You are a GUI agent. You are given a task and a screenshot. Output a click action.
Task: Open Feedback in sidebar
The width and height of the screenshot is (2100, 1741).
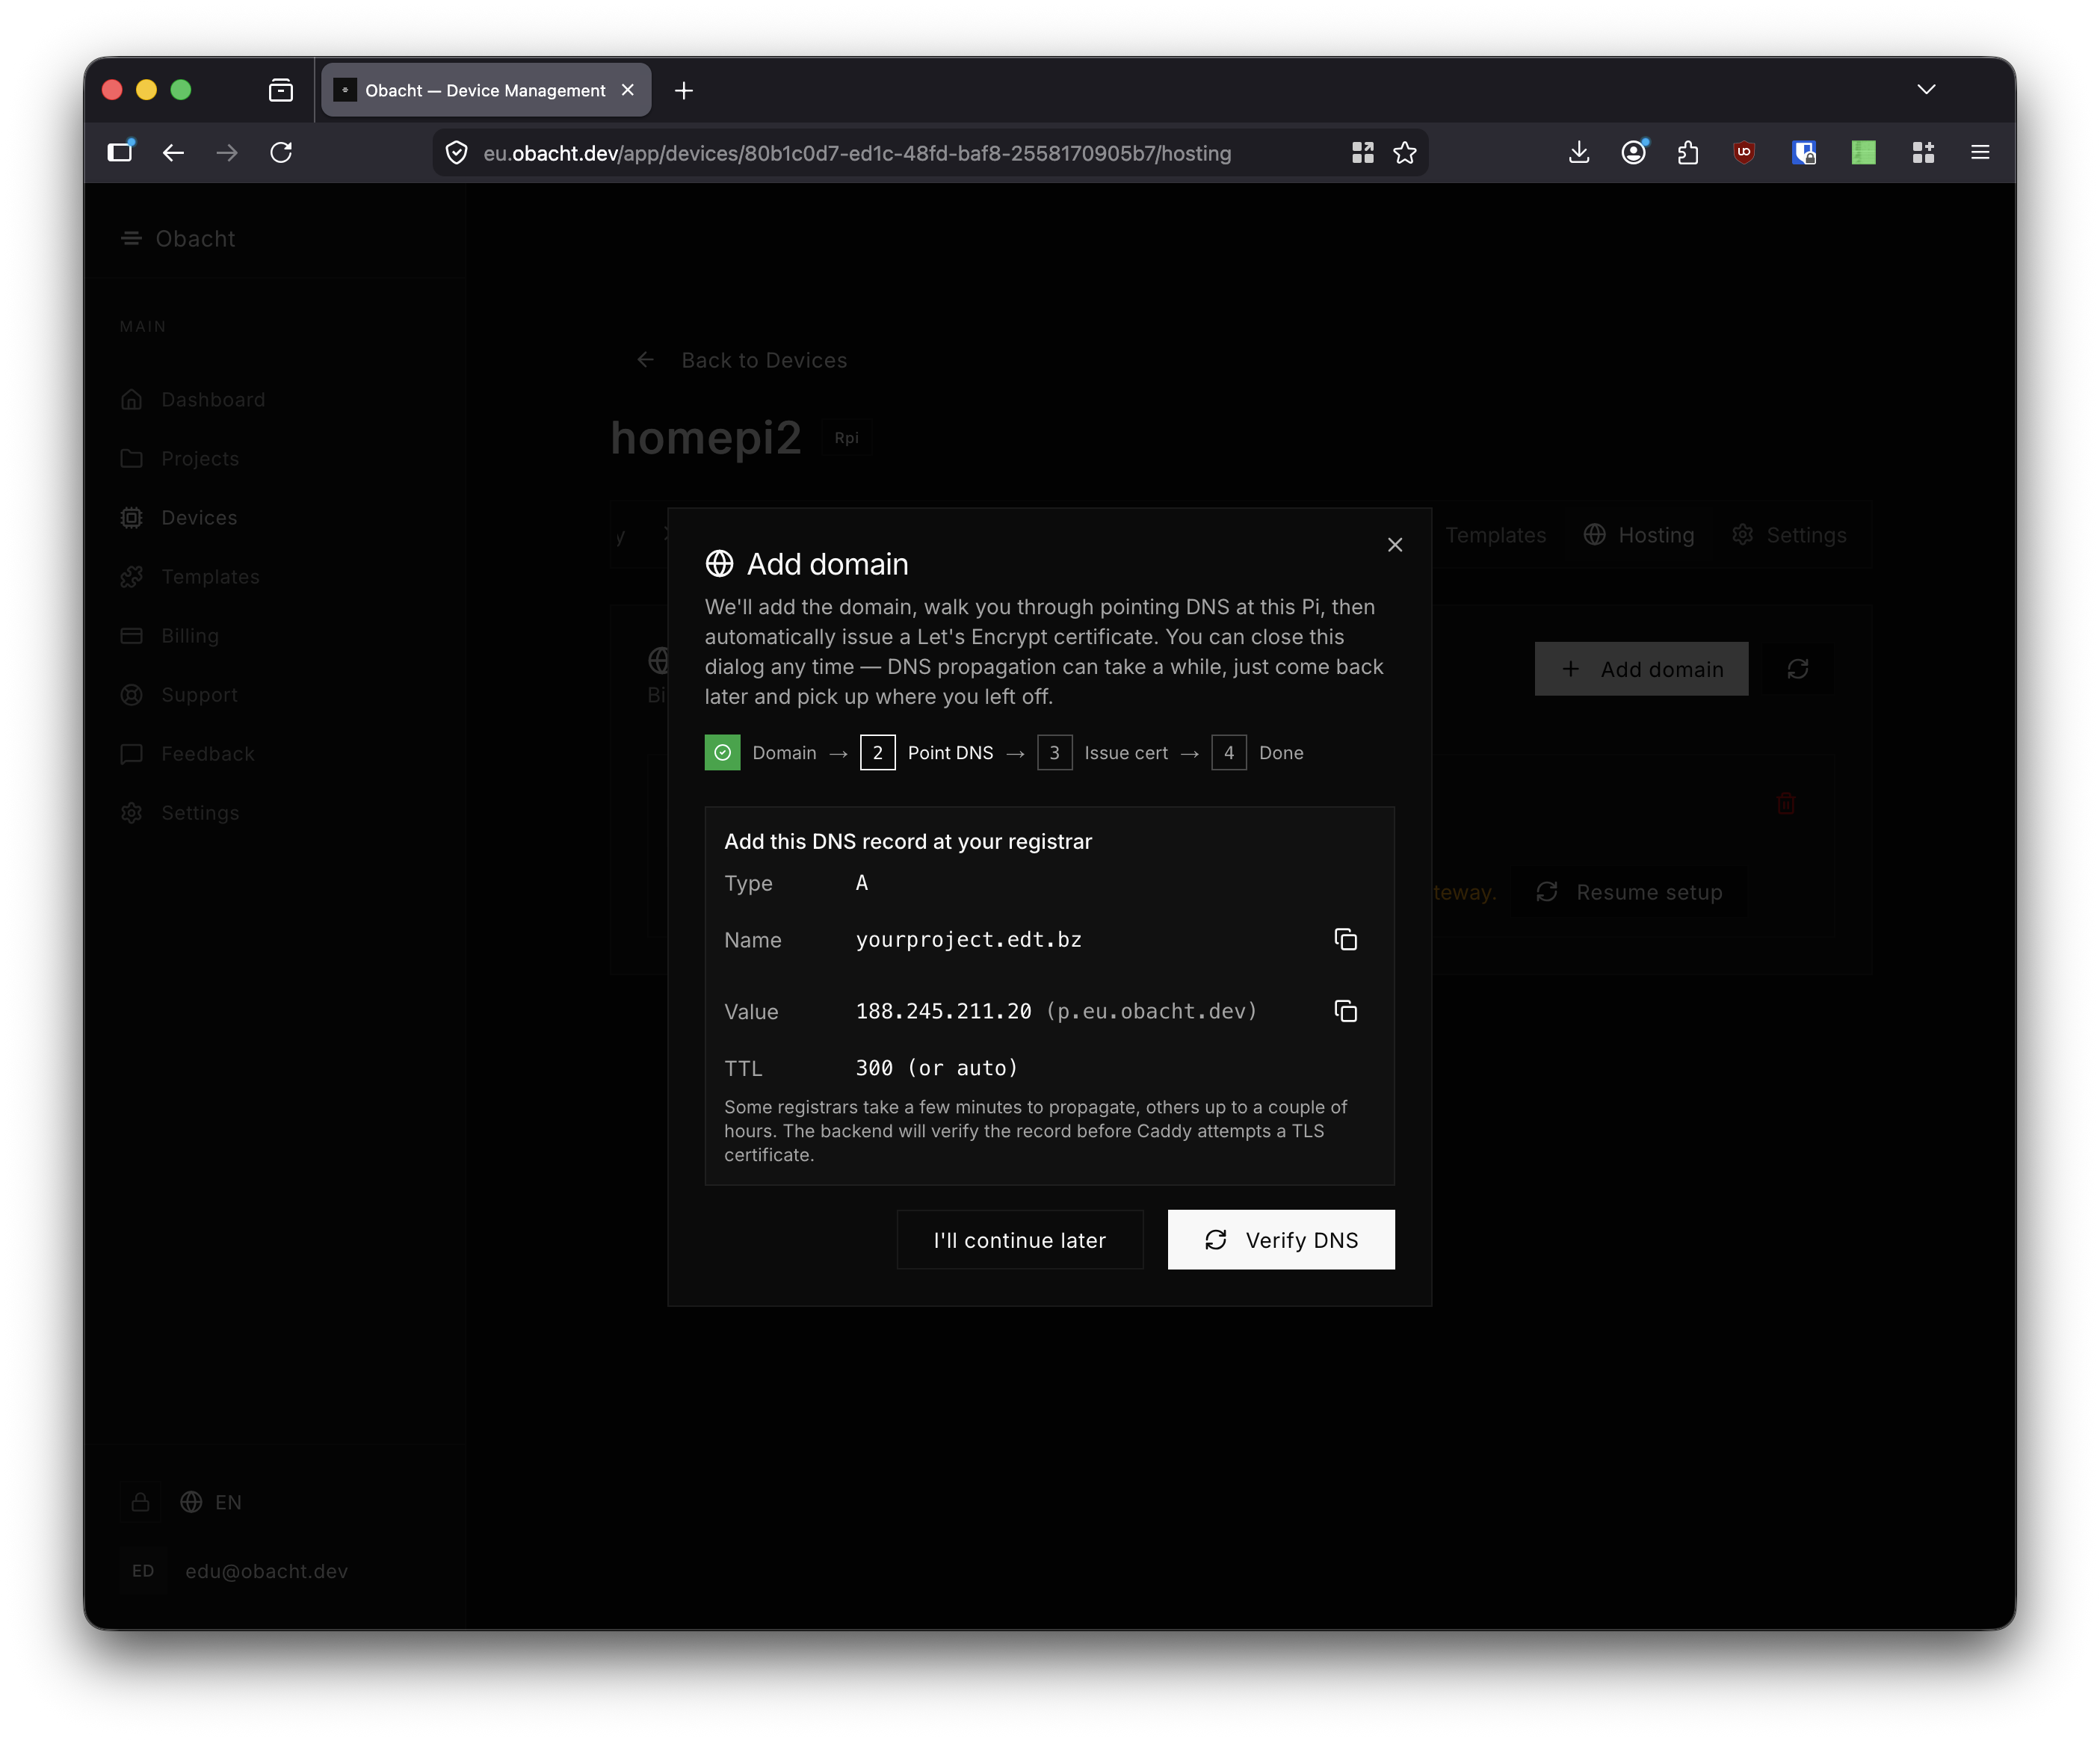tap(187, 754)
